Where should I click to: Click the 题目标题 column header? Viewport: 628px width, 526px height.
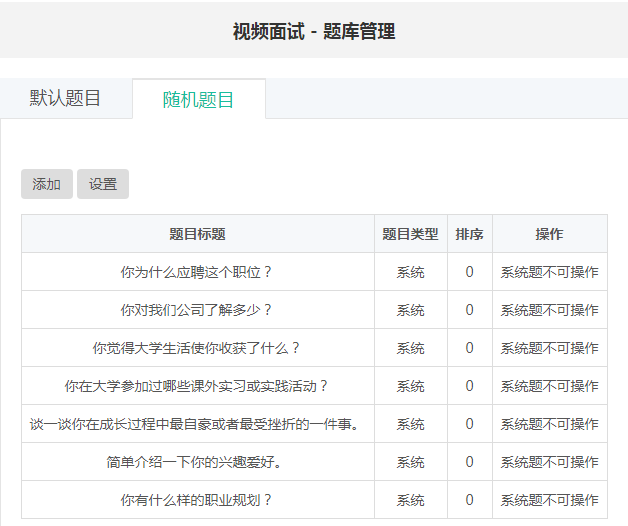197,234
